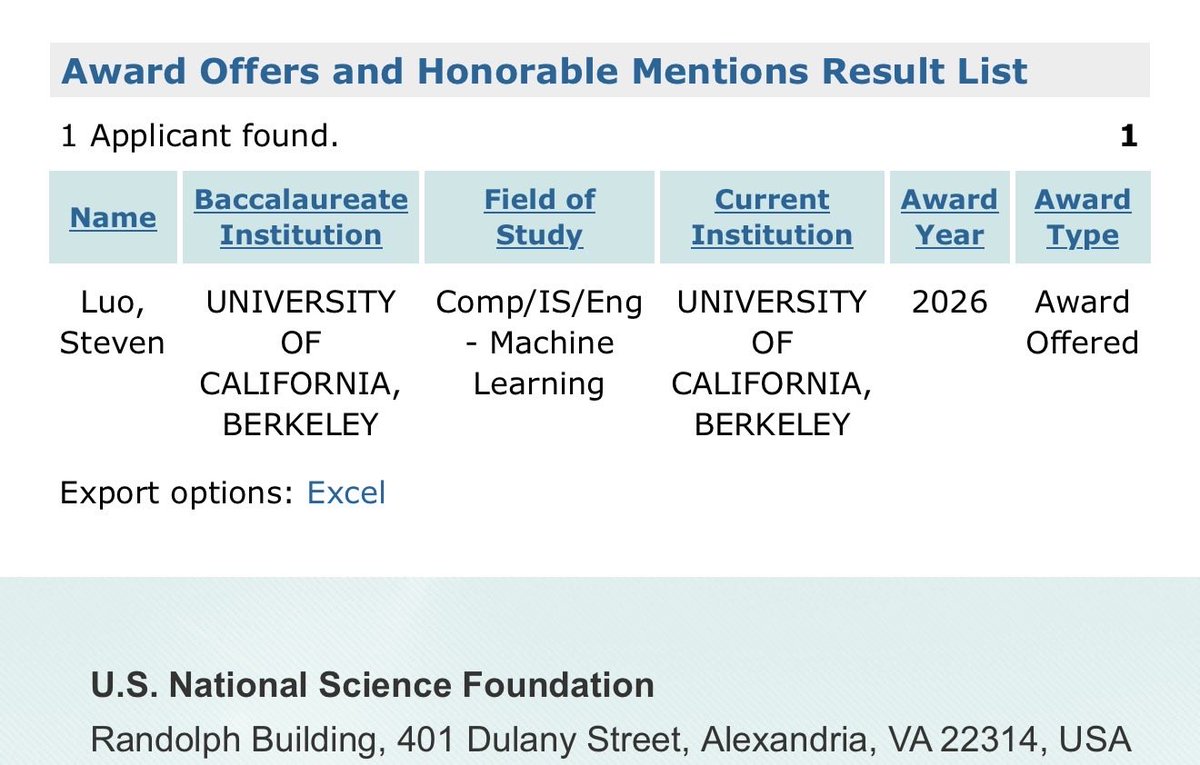1200x765 pixels.
Task: Sort results by the Name column
Action: (113, 217)
